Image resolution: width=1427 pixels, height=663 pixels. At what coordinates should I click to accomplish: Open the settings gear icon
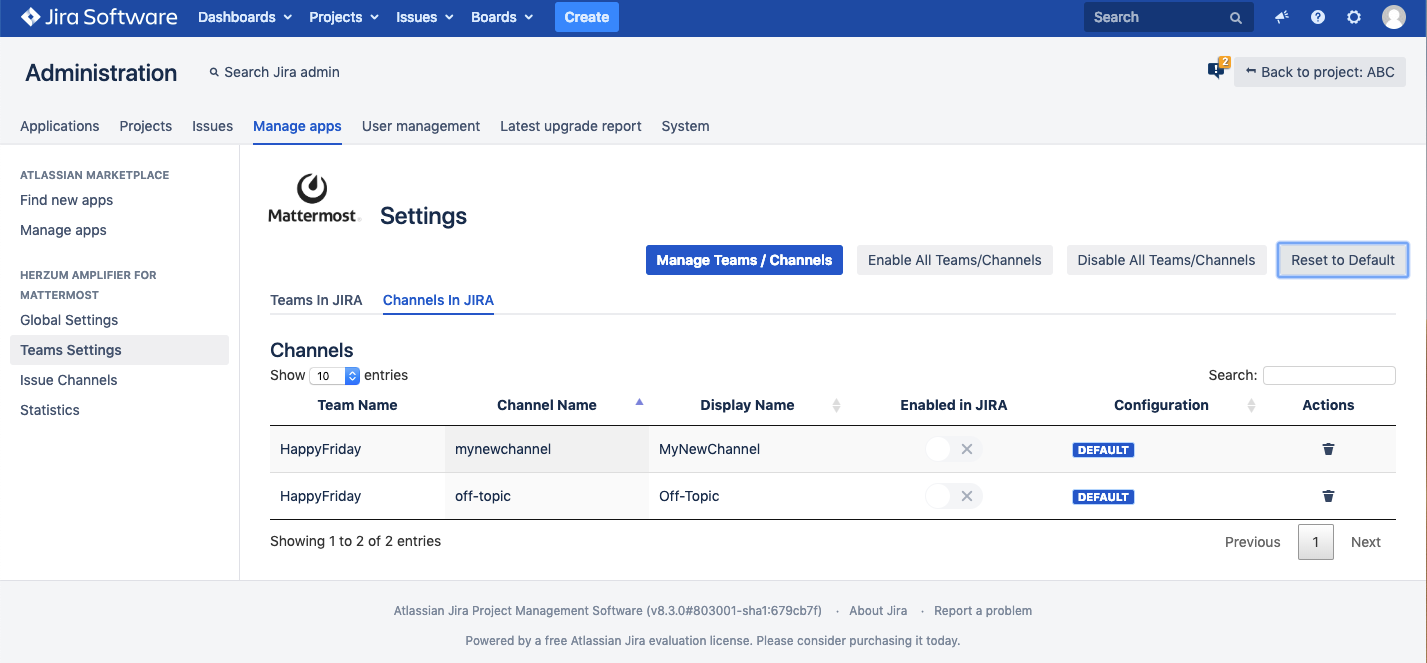click(x=1354, y=17)
